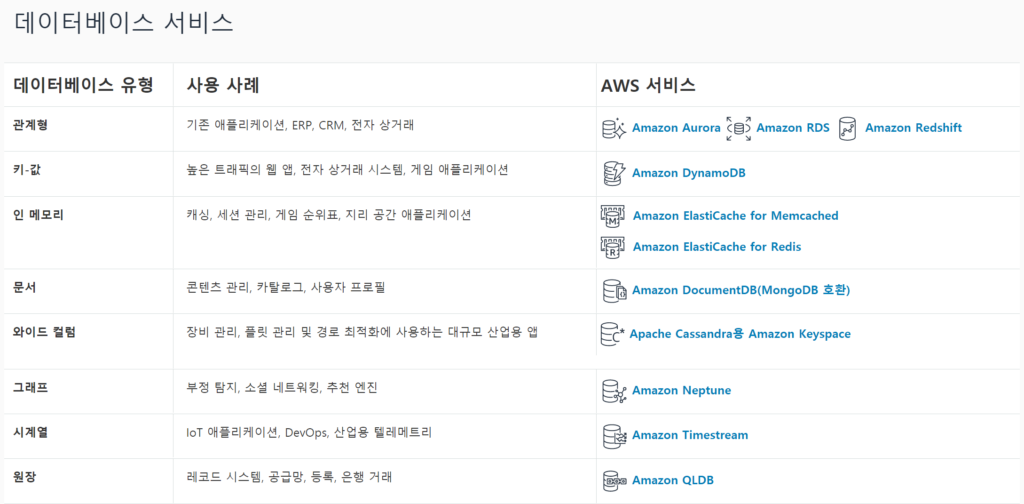Click the Amazon RDS icon

[738, 128]
